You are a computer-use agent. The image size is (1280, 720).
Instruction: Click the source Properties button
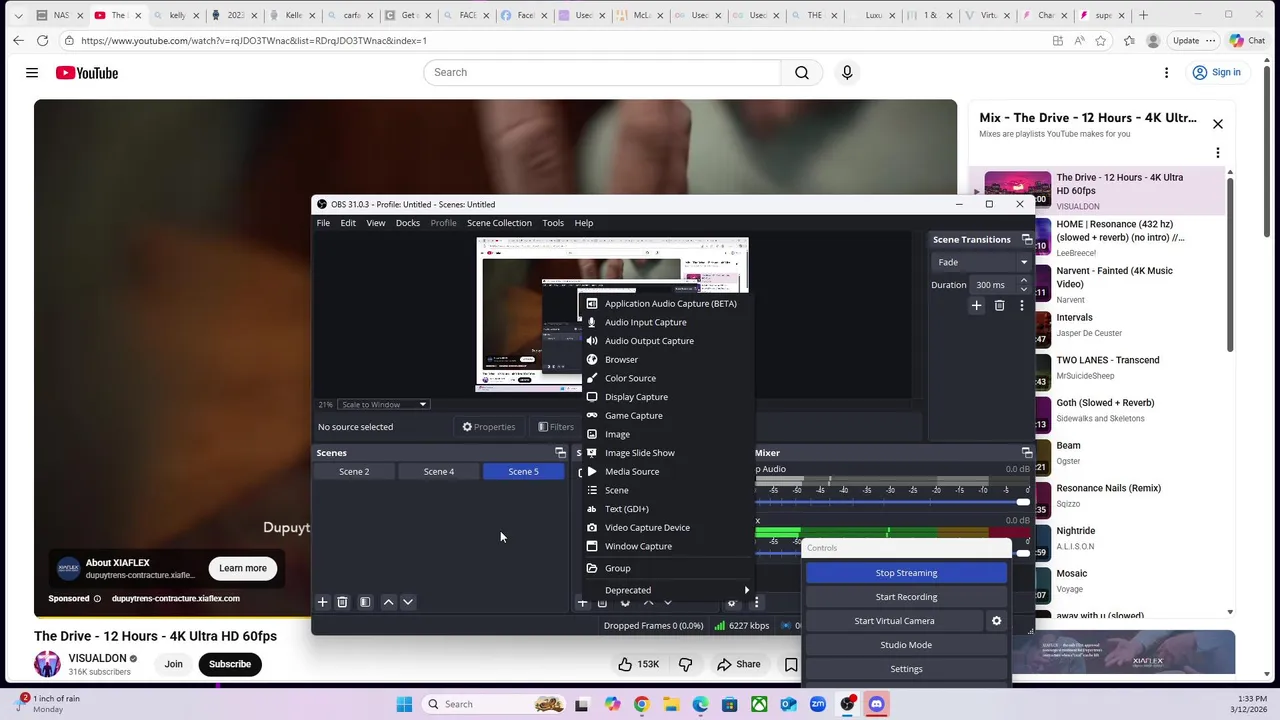488,427
